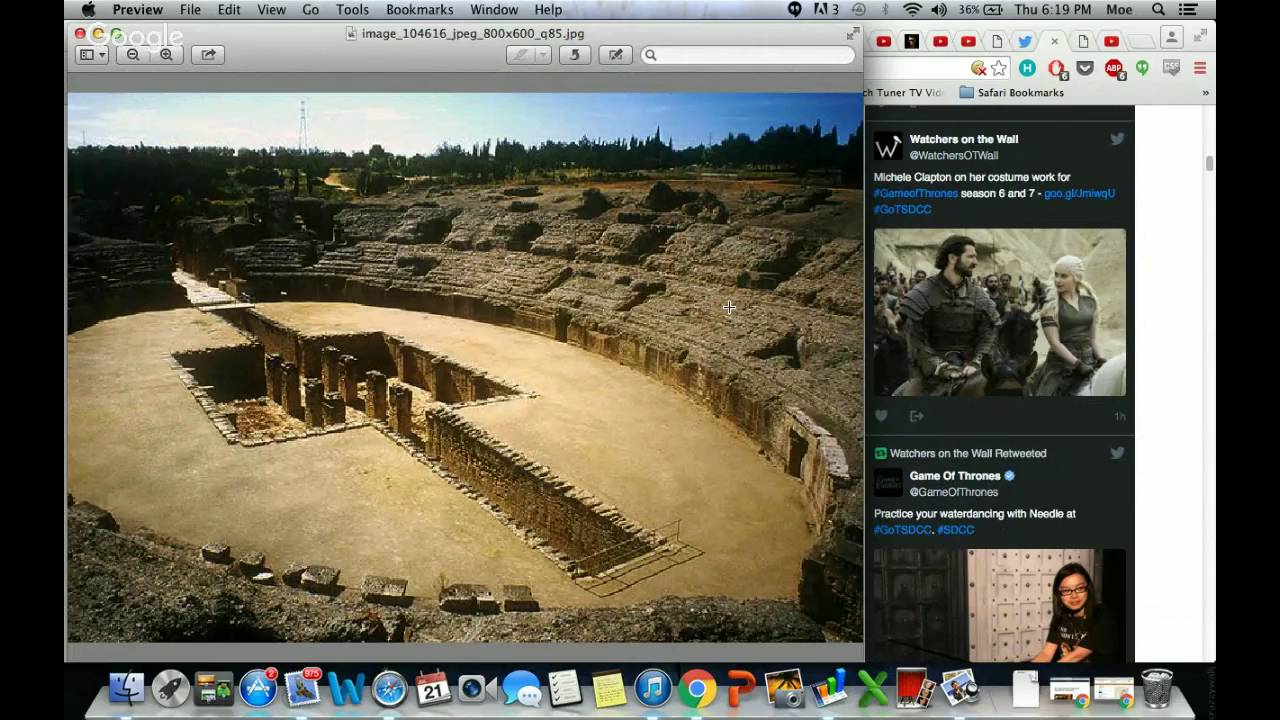Open App Store from the Dock

[258, 689]
